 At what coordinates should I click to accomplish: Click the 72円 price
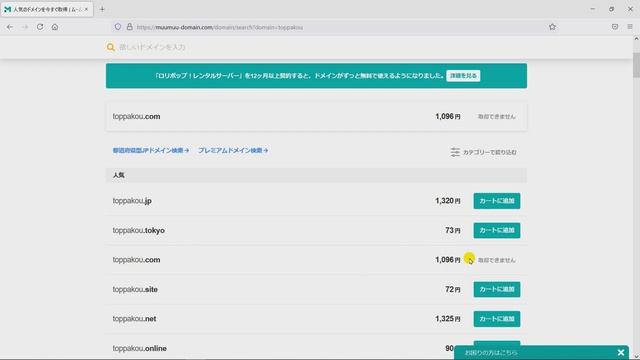click(453, 289)
